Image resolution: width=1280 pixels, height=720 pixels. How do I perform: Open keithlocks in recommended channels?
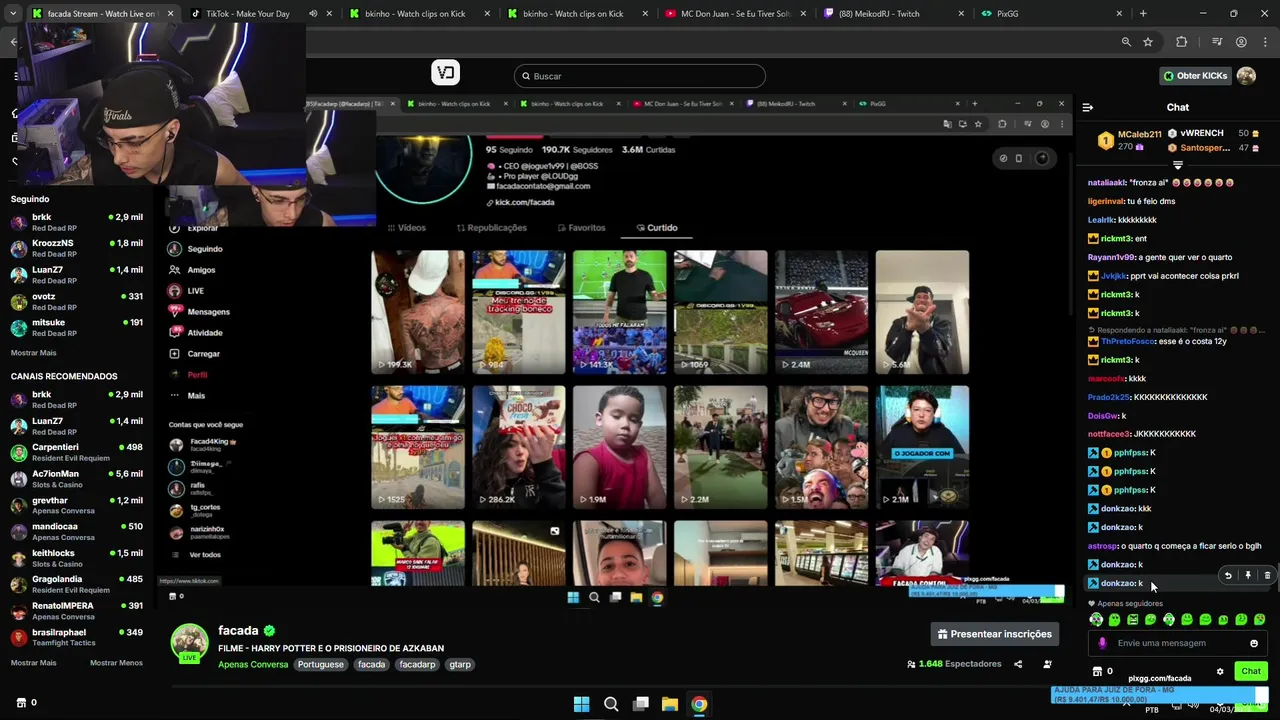pyautogui.click(x=77, y=558)
